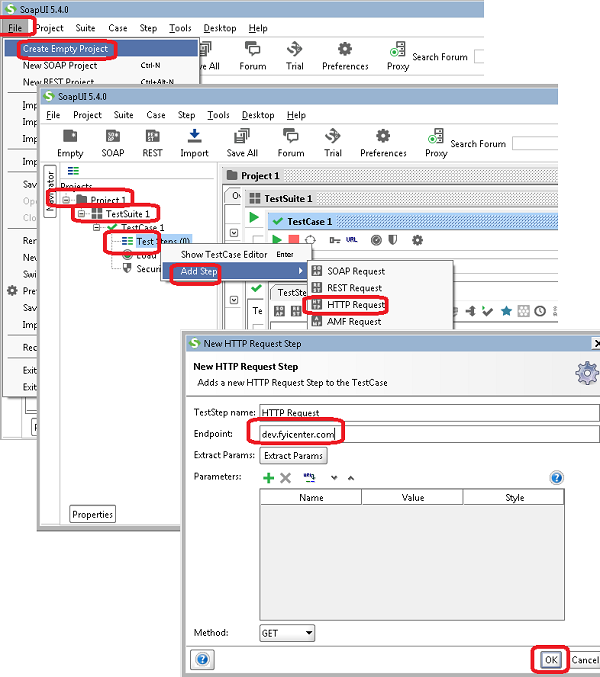Click the Trial toolbar icon
The height and width of the screenshot is (677, 600).
[333, 141]
